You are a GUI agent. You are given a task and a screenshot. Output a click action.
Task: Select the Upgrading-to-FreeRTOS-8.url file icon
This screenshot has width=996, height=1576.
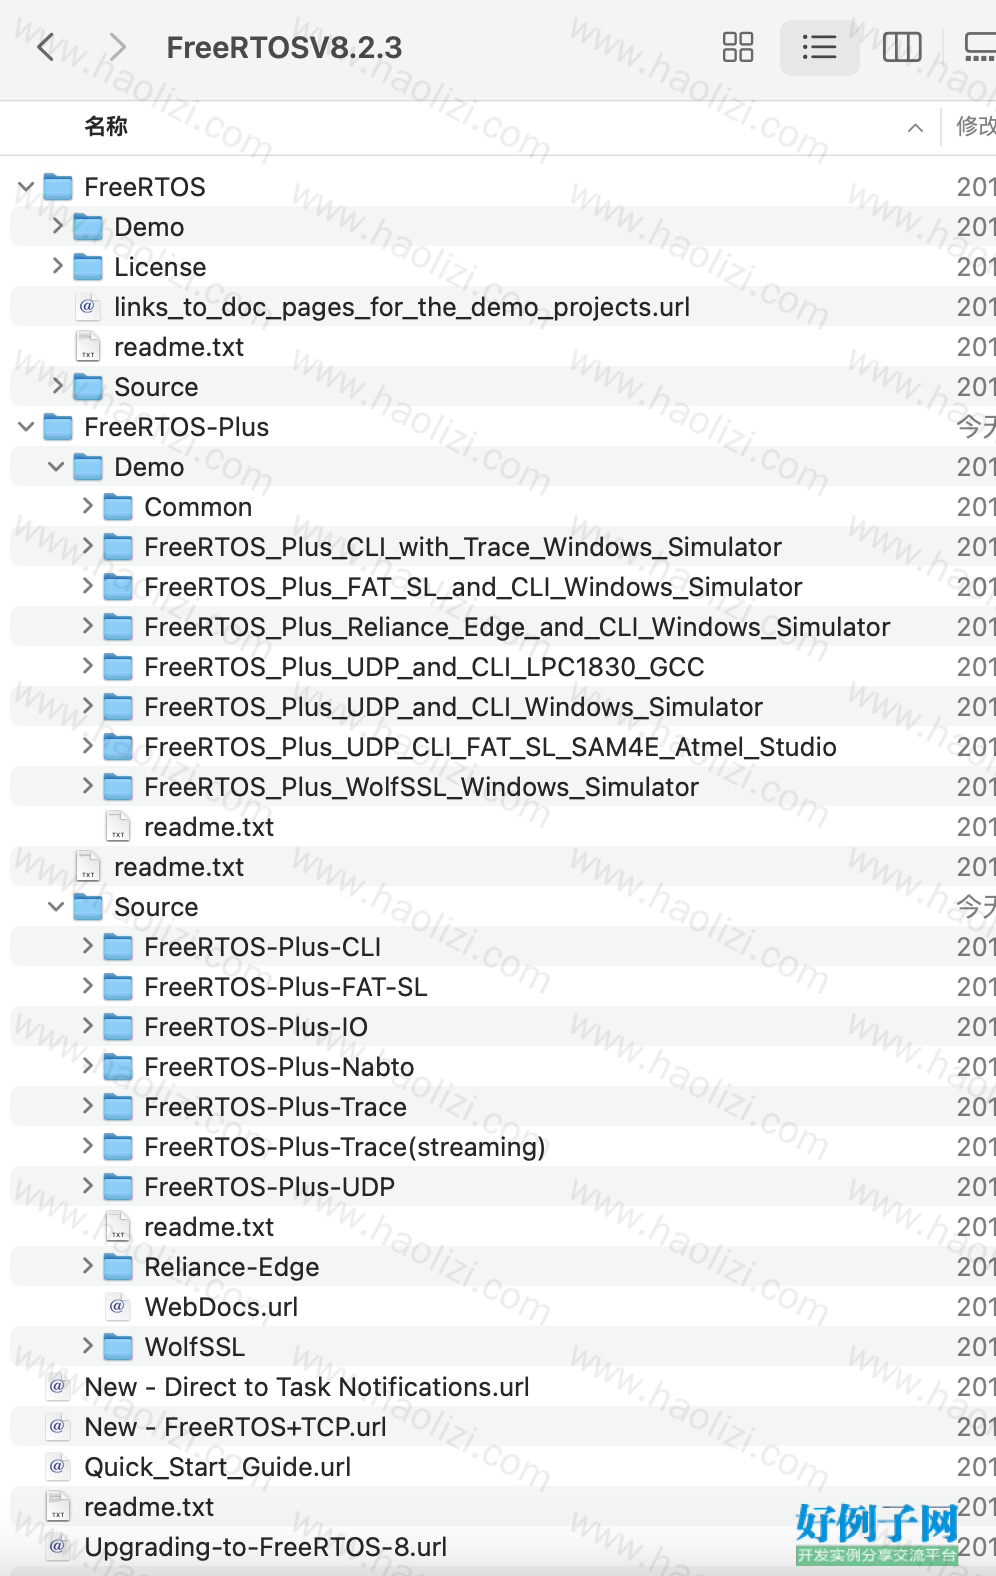tap(58, 1547)
